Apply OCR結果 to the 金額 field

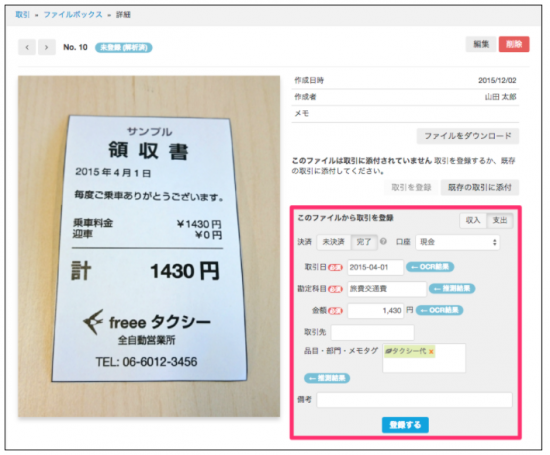[440, 310]
